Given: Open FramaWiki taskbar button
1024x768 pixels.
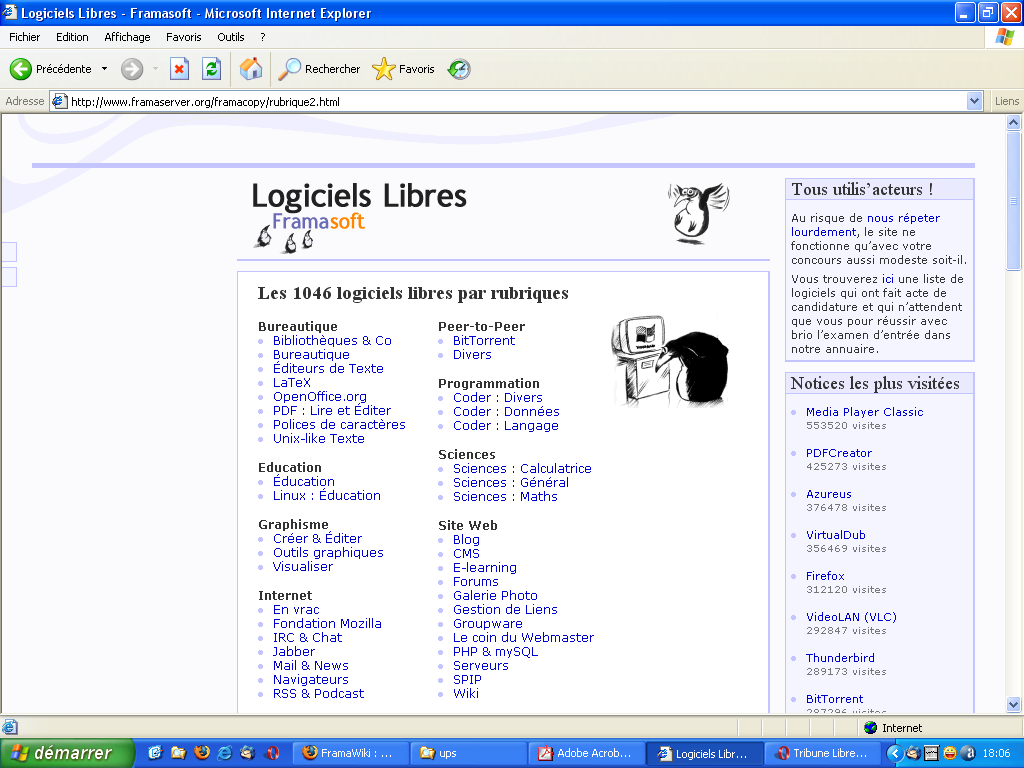Looking at the screenshot, I should [351, 753].
